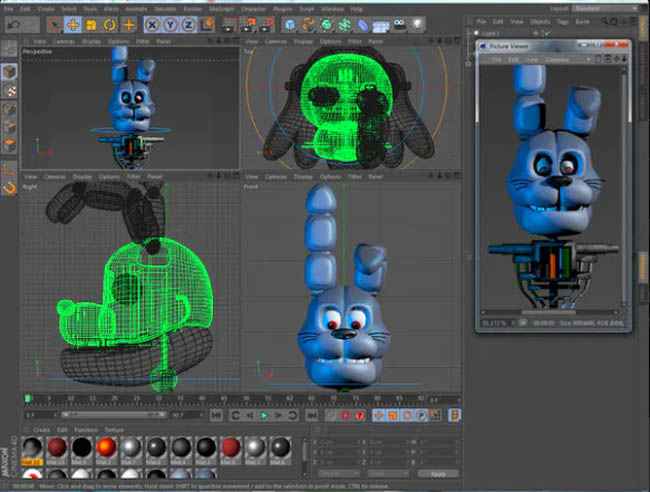Click the timeline preview range slider bar

[114, 414]
